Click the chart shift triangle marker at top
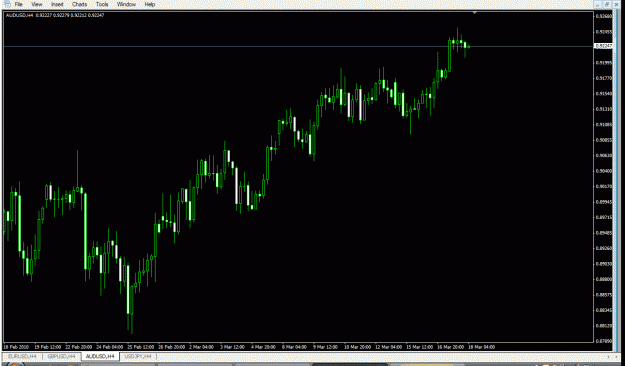Image resolution: width=625 pixels, height=366 pixels. [474, 13]
